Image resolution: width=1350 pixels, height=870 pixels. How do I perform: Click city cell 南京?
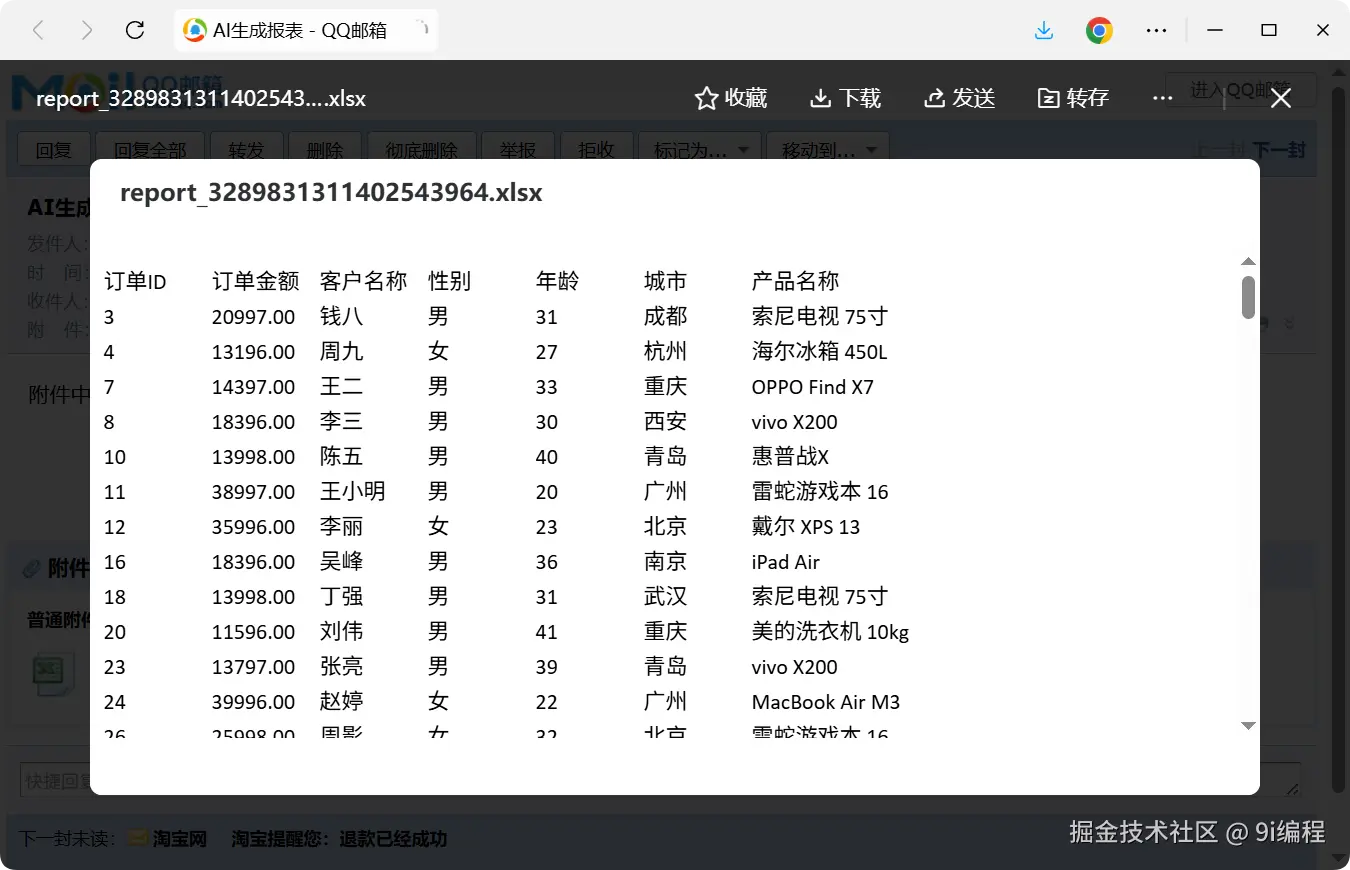pyautogui.click(x=665, y=562)
